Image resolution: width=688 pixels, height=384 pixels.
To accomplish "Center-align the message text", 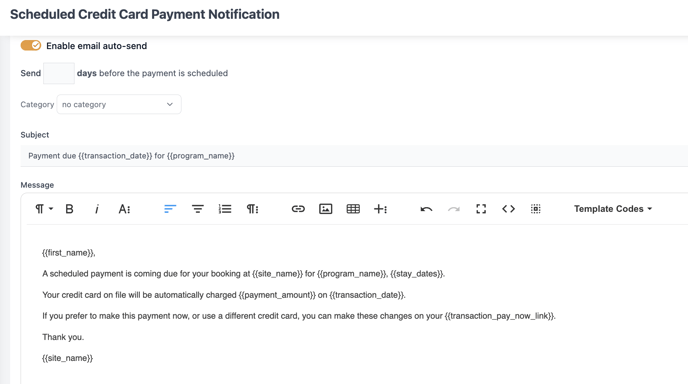I will tap(197, 209).
